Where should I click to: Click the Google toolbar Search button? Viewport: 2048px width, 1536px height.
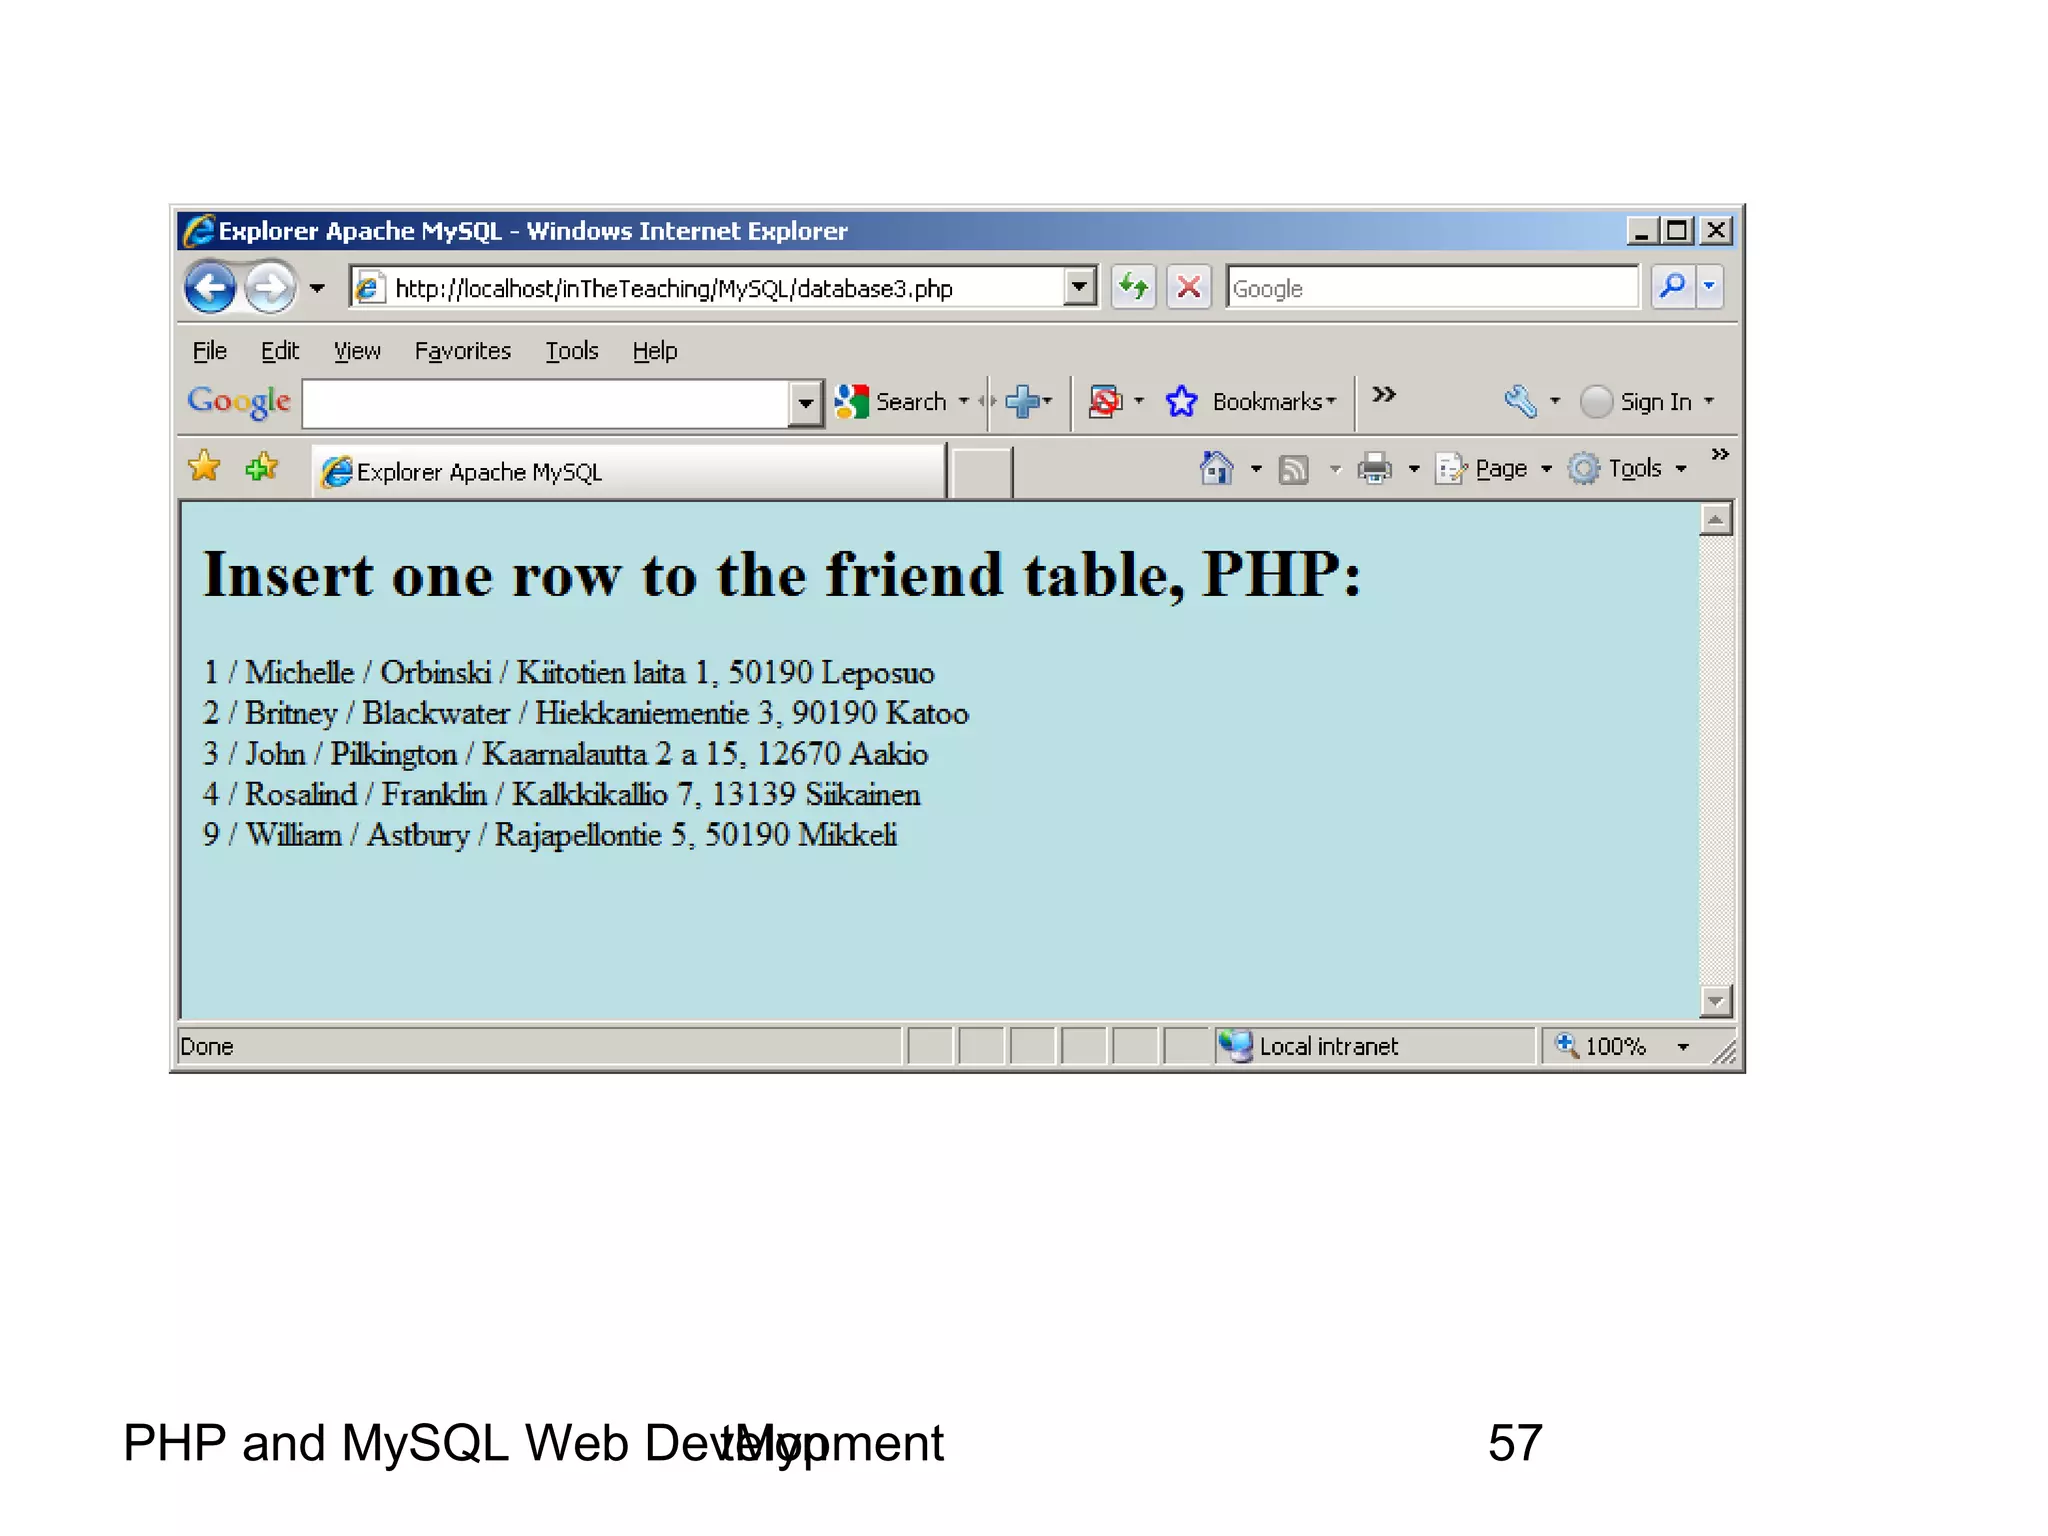pyautogui.click(x=891, y=402)
